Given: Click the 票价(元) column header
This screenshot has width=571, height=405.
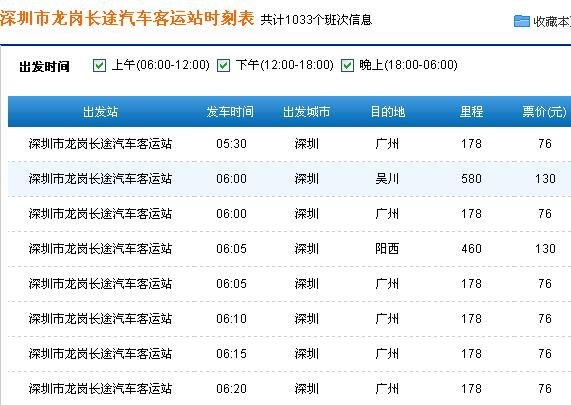Looking at the screenshot, I should (544, 111).
